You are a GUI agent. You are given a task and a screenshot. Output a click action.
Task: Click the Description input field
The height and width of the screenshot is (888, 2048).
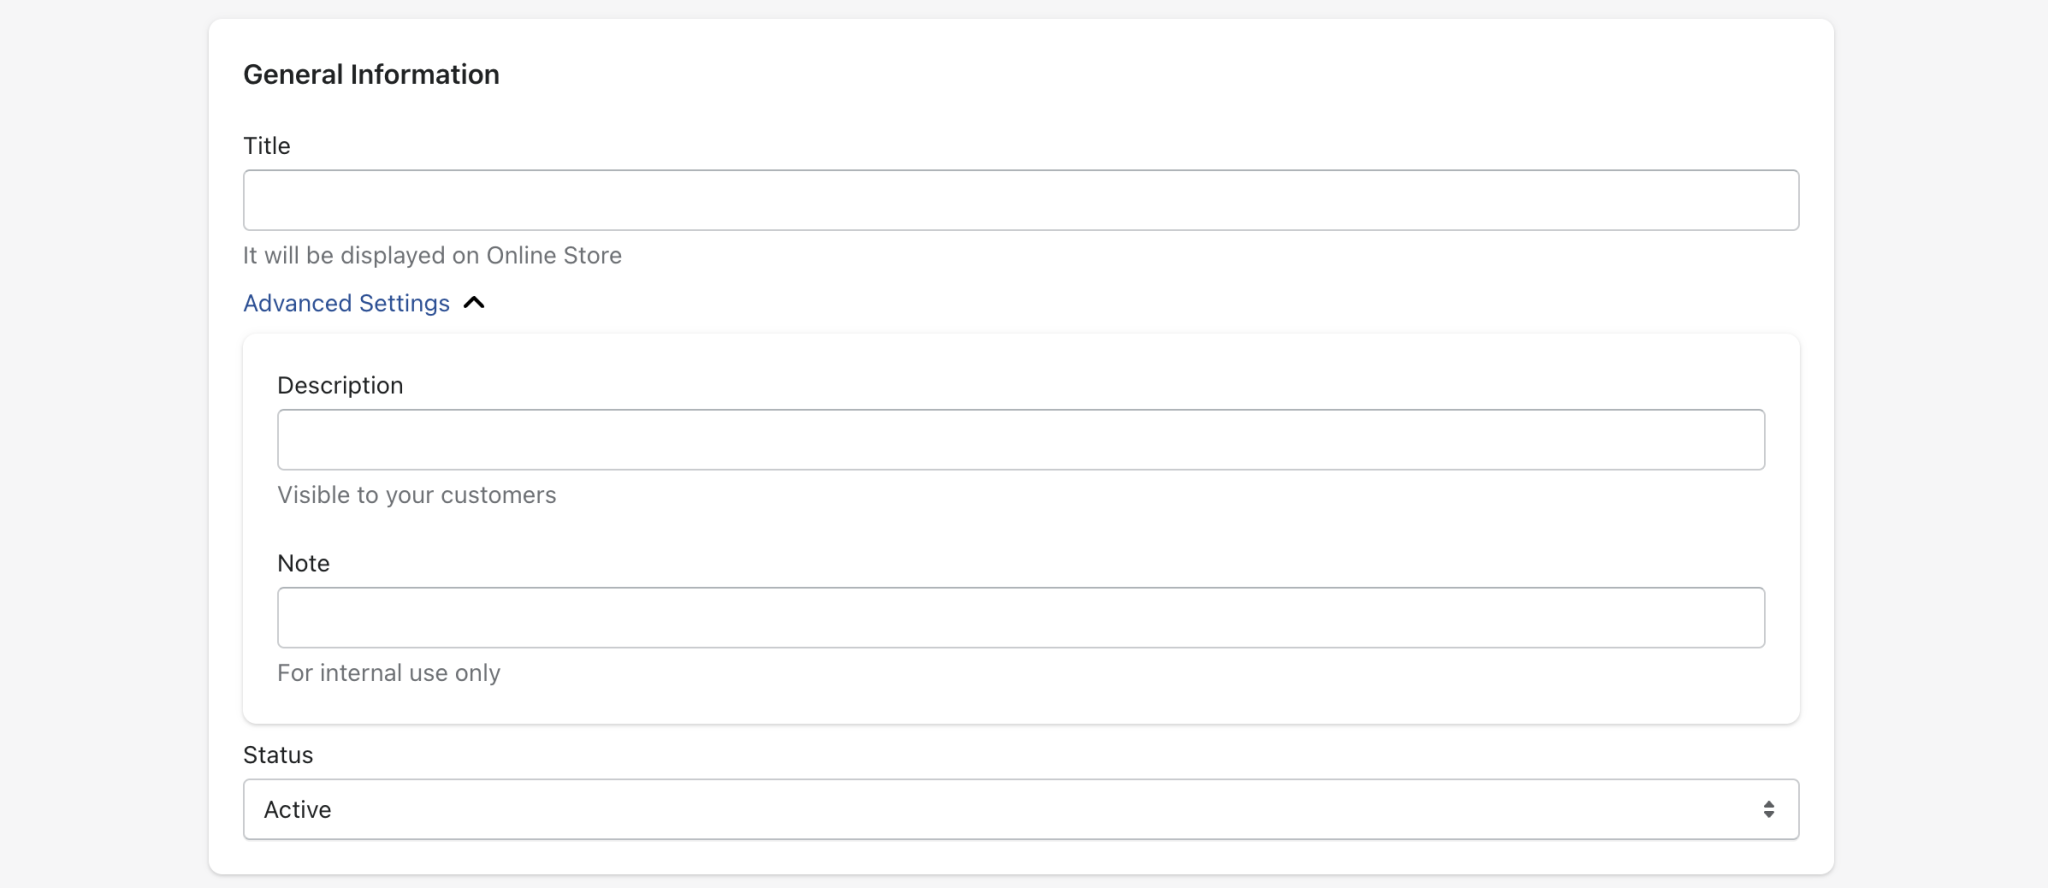pyautogui.click(x=1020, y=440)
